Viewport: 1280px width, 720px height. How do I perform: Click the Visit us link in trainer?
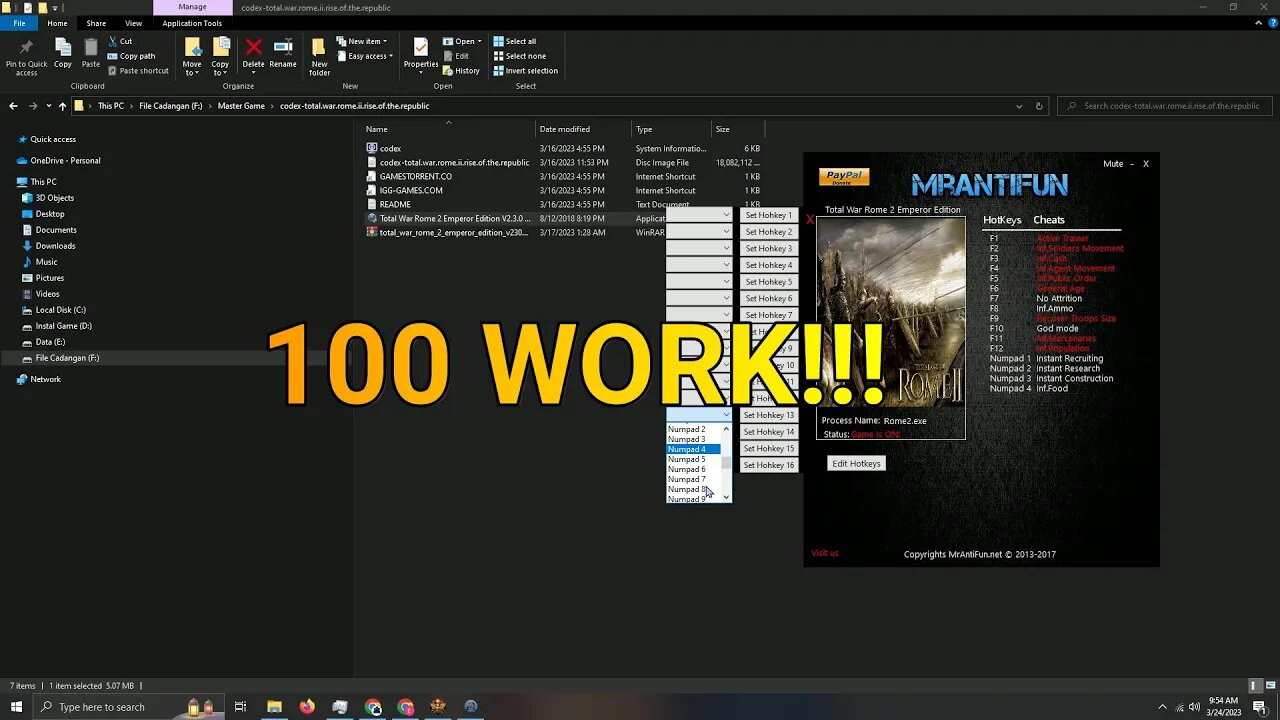(x=825, y=553)
